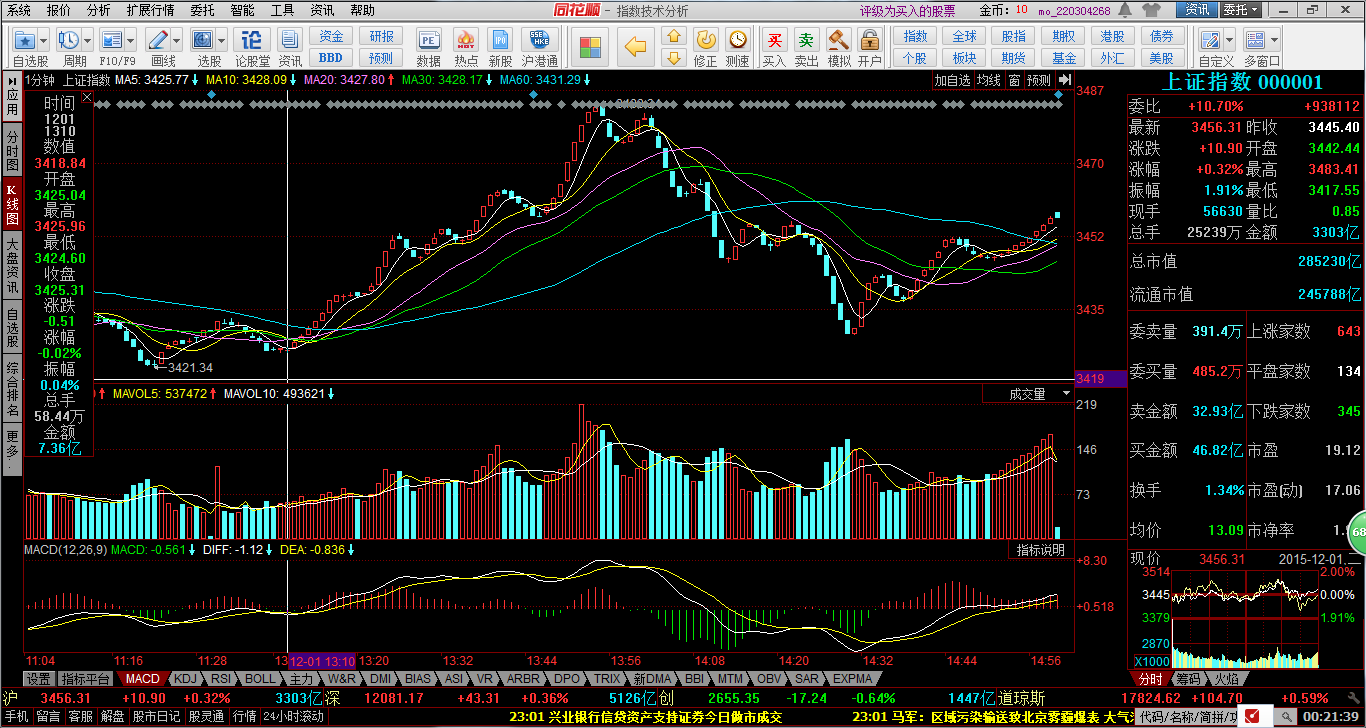Click the 买入 buy icon
1366x728 pixels.
pyautogui.click(x=775, y=40)
